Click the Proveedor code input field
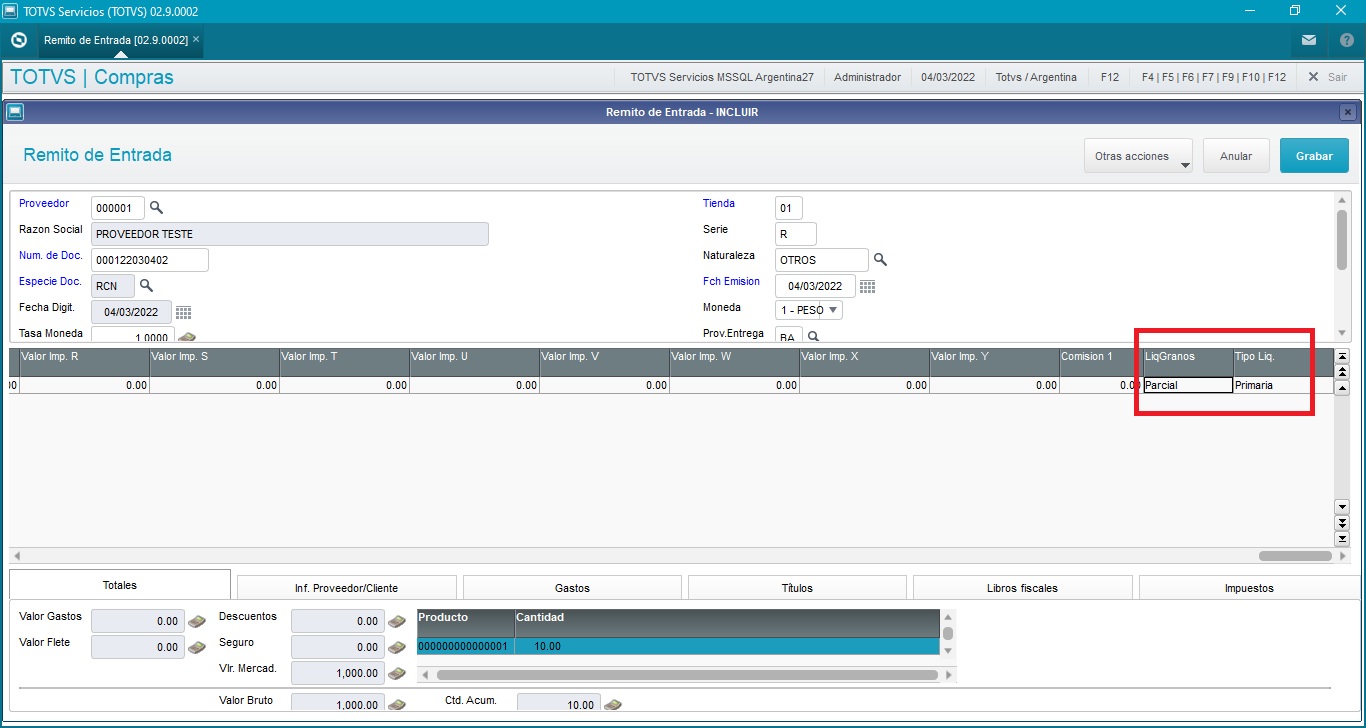1366x728 pixels. point(118,208)
